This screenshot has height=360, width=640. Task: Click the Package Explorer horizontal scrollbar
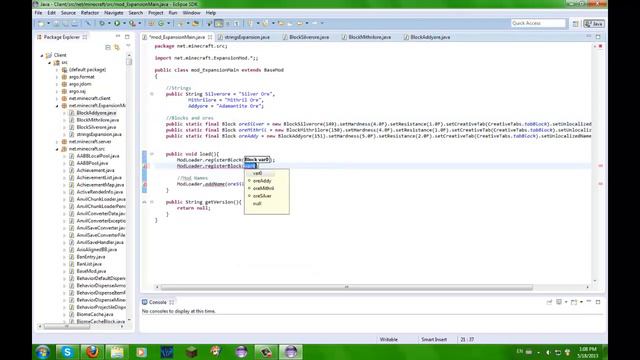67,327
